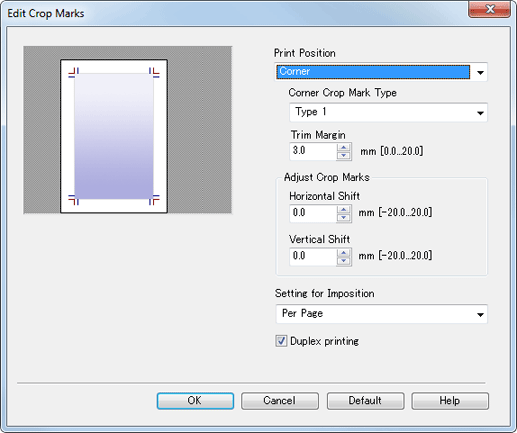Select the Horizontal Shift value field

point(313,213)
